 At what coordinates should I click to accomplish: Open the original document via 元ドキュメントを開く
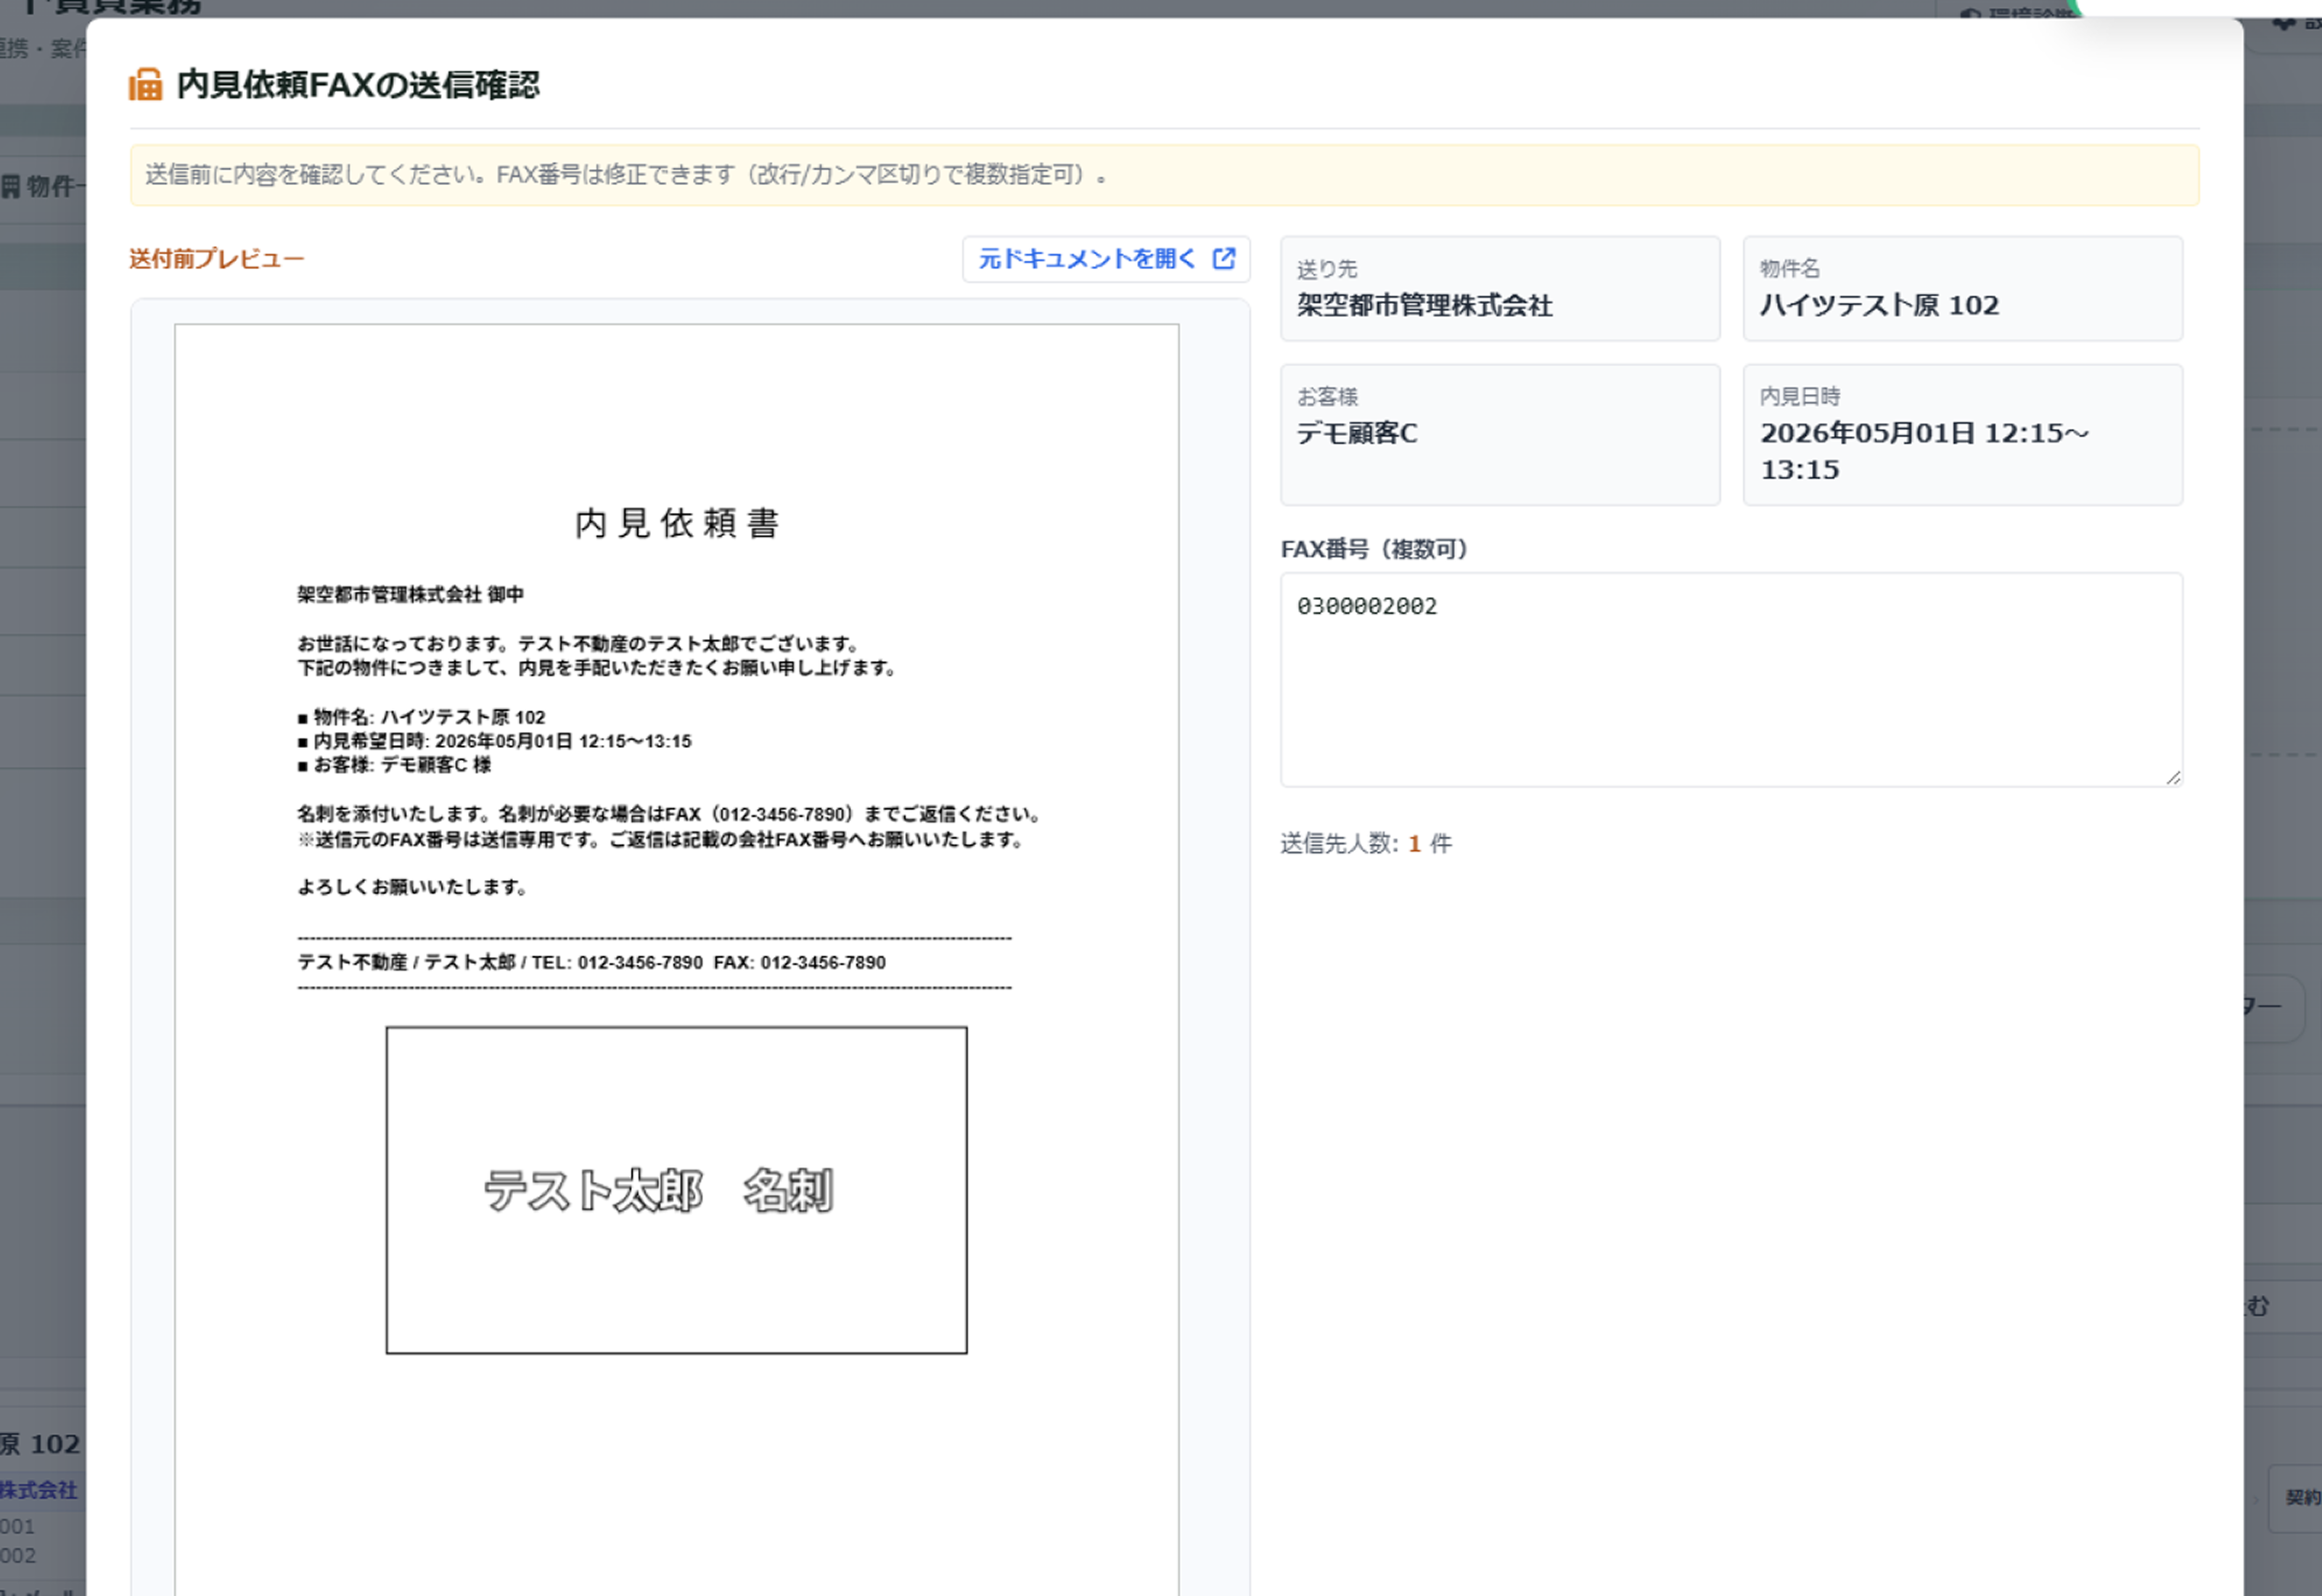pyautogui.click(x=1105, y=259)
